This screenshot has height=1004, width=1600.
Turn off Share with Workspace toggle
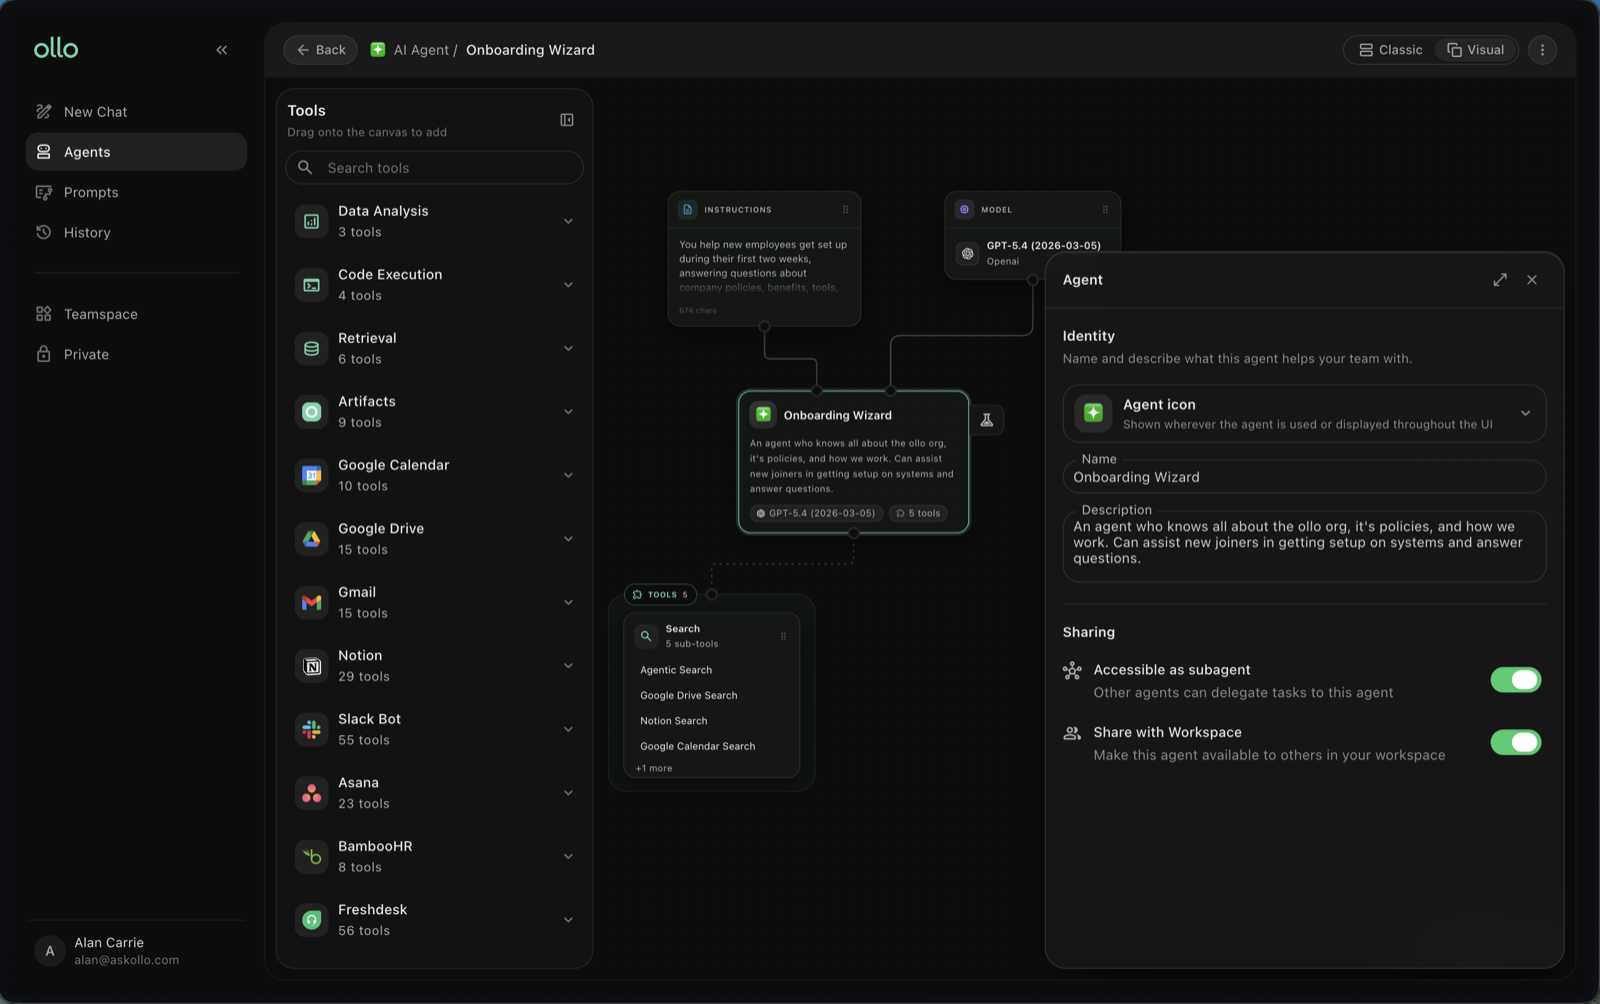click(1516, 742)
